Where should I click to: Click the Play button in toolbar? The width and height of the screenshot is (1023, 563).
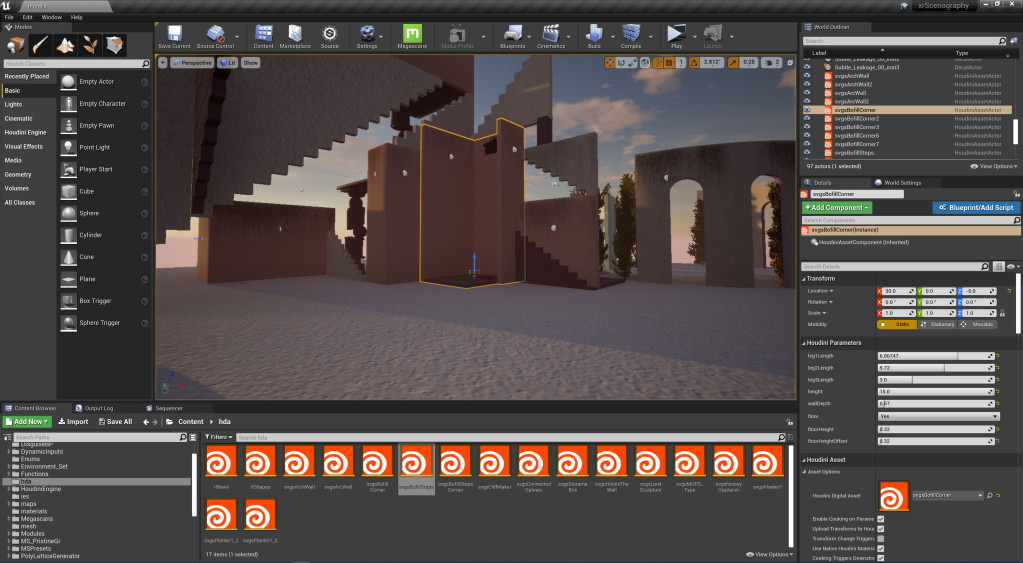pos(676,34)
